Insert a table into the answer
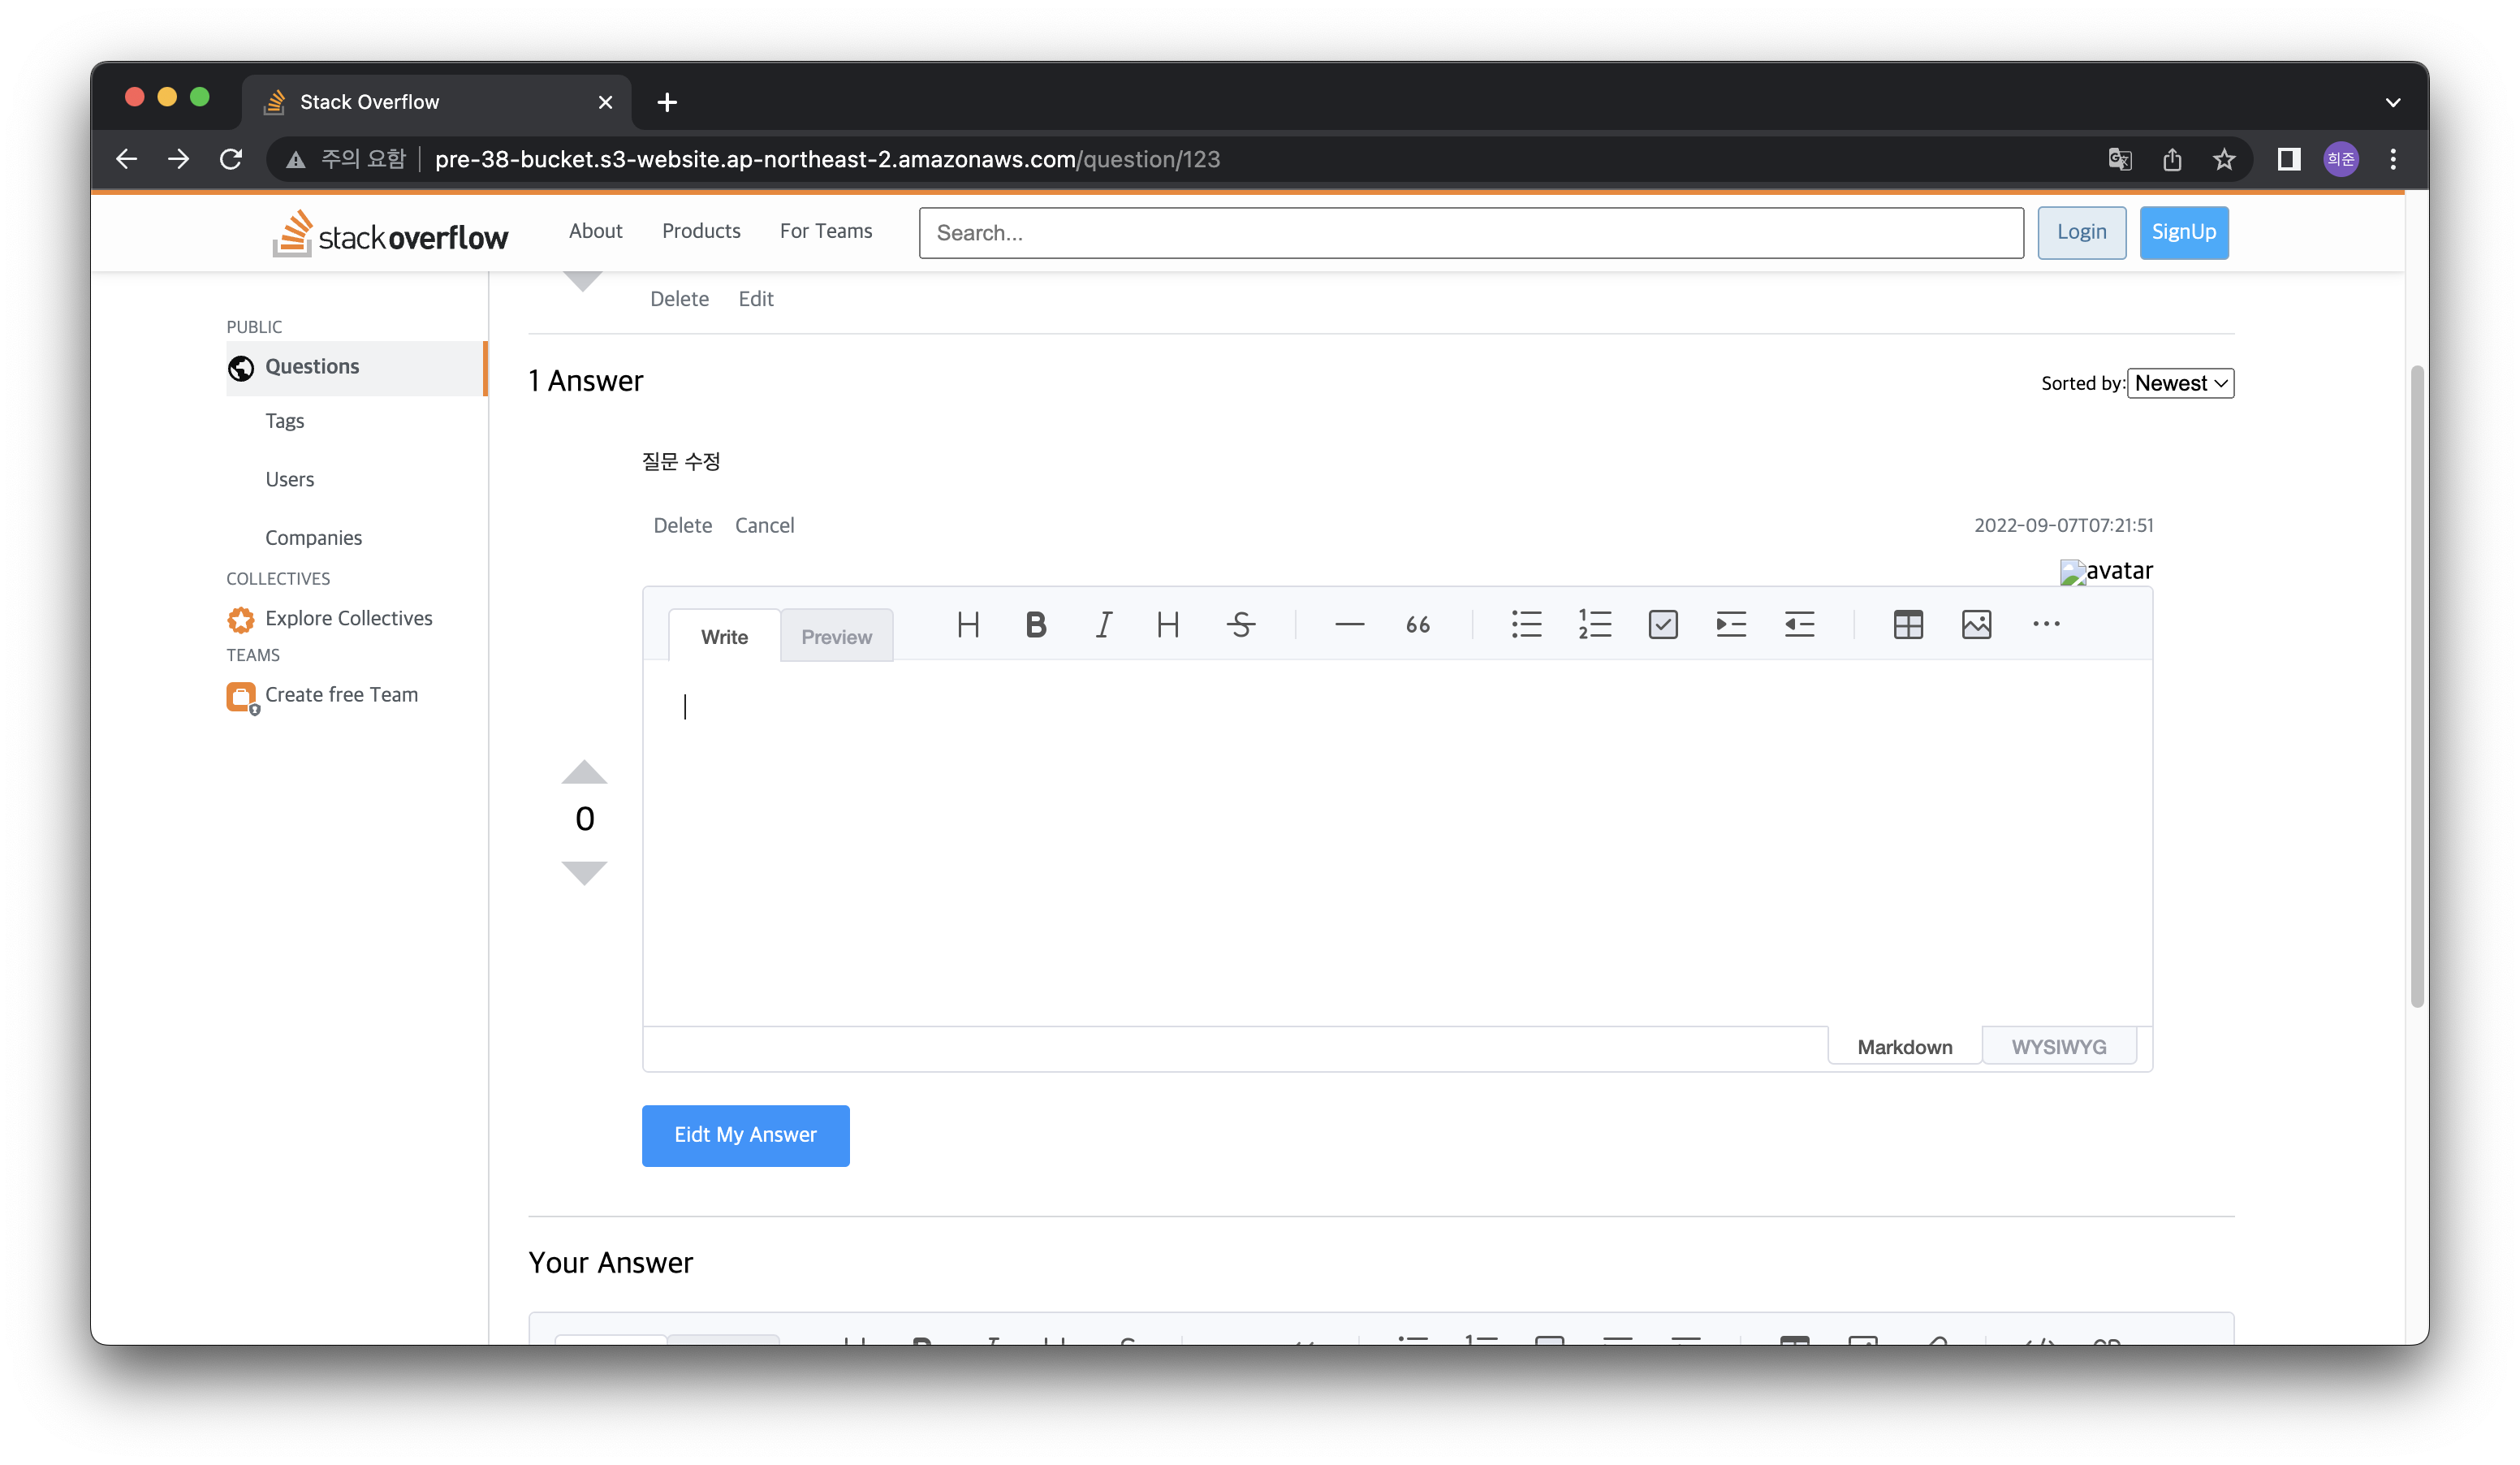This screenshot has height=1465, width=2520. [x=1907, y=625]
